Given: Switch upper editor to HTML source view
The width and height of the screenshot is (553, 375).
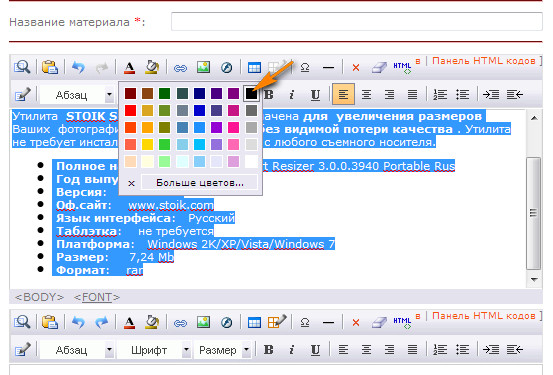Looking at the screenshot, I should [x=402, y=67].
